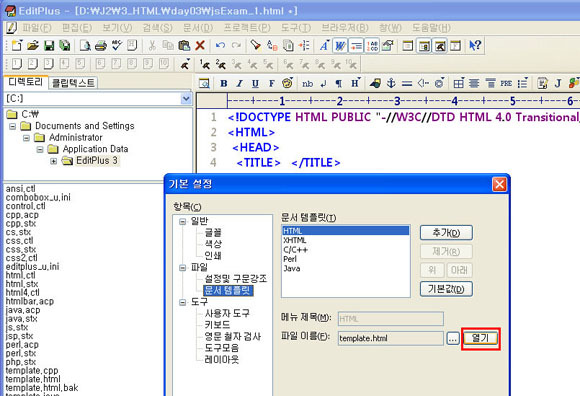Click the Bold B icon in the HTML toolbar
The height and width of the screenshot is (396, 580).
tap(223, 84)
